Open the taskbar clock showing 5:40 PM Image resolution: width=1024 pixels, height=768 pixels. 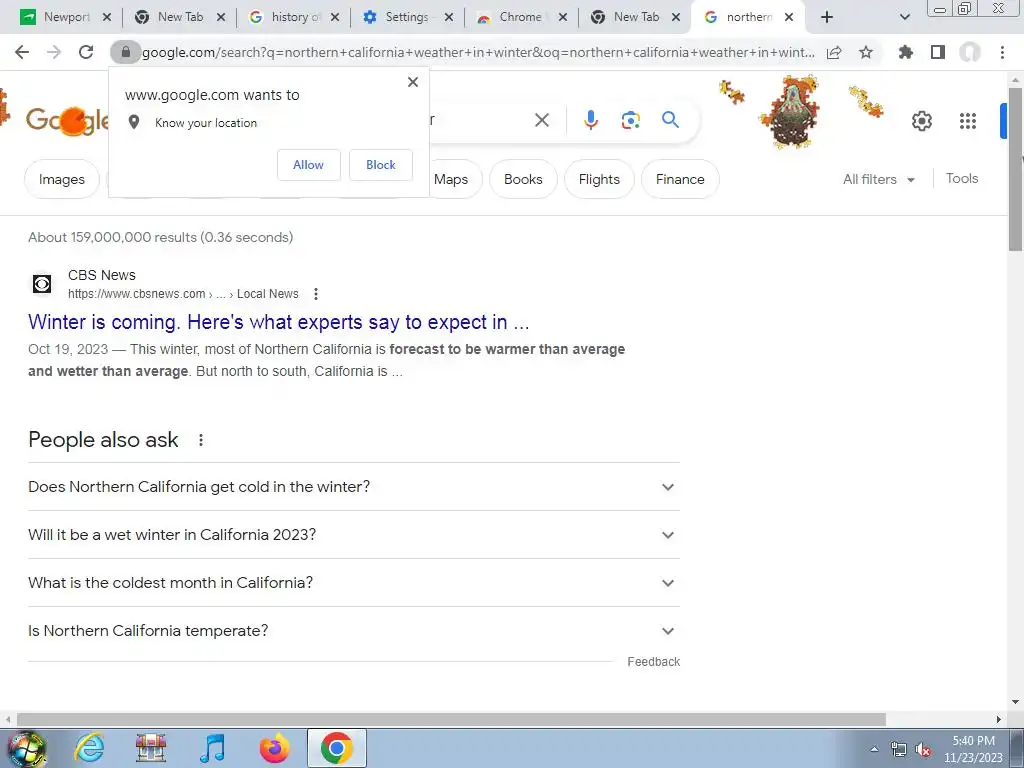[x=973, y=749]
